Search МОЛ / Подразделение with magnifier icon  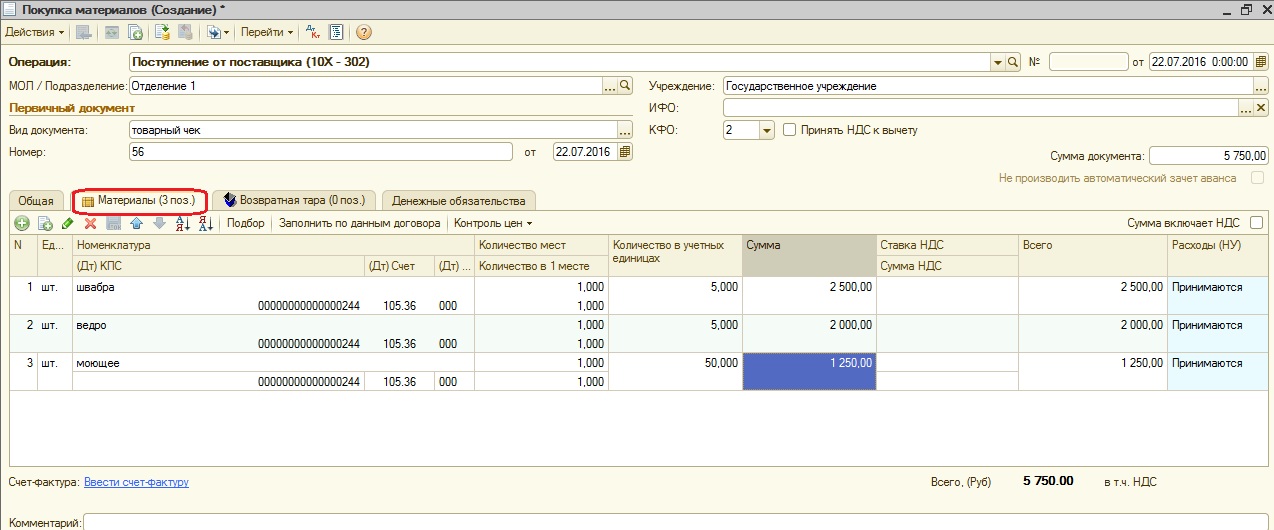tap(626, 86)
